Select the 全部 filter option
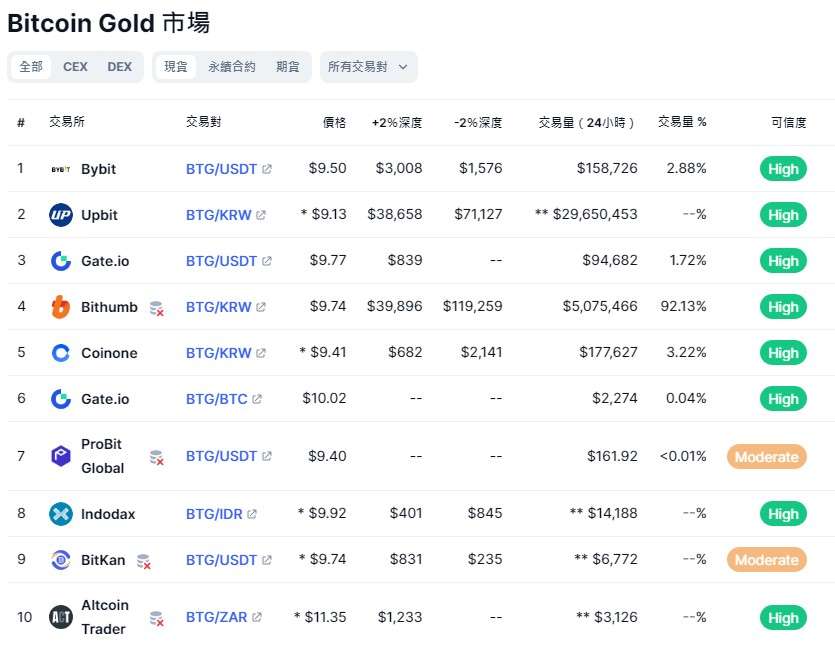The height and width of the screenshot is (645, 835). (x=31, y=67)
